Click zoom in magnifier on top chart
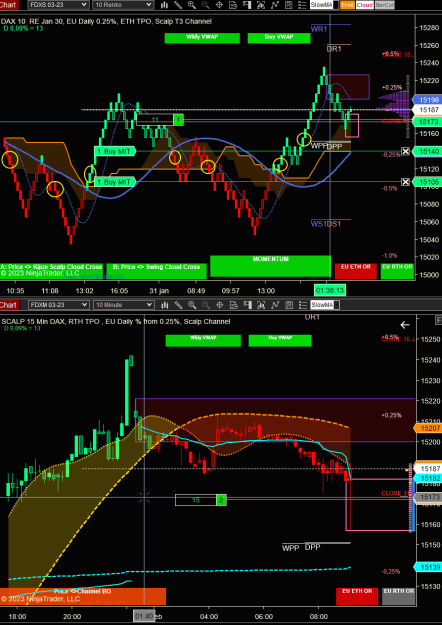The height and width of the screenshot is (625, 442). tap(192, 5)
